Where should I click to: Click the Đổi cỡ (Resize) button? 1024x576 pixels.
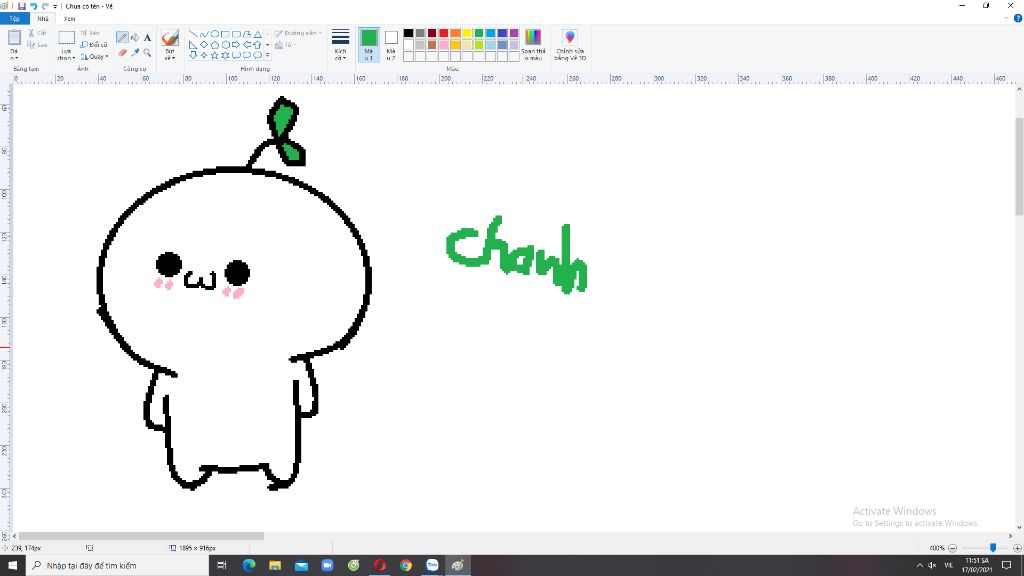pyautogui.click(x=94, y=44)
